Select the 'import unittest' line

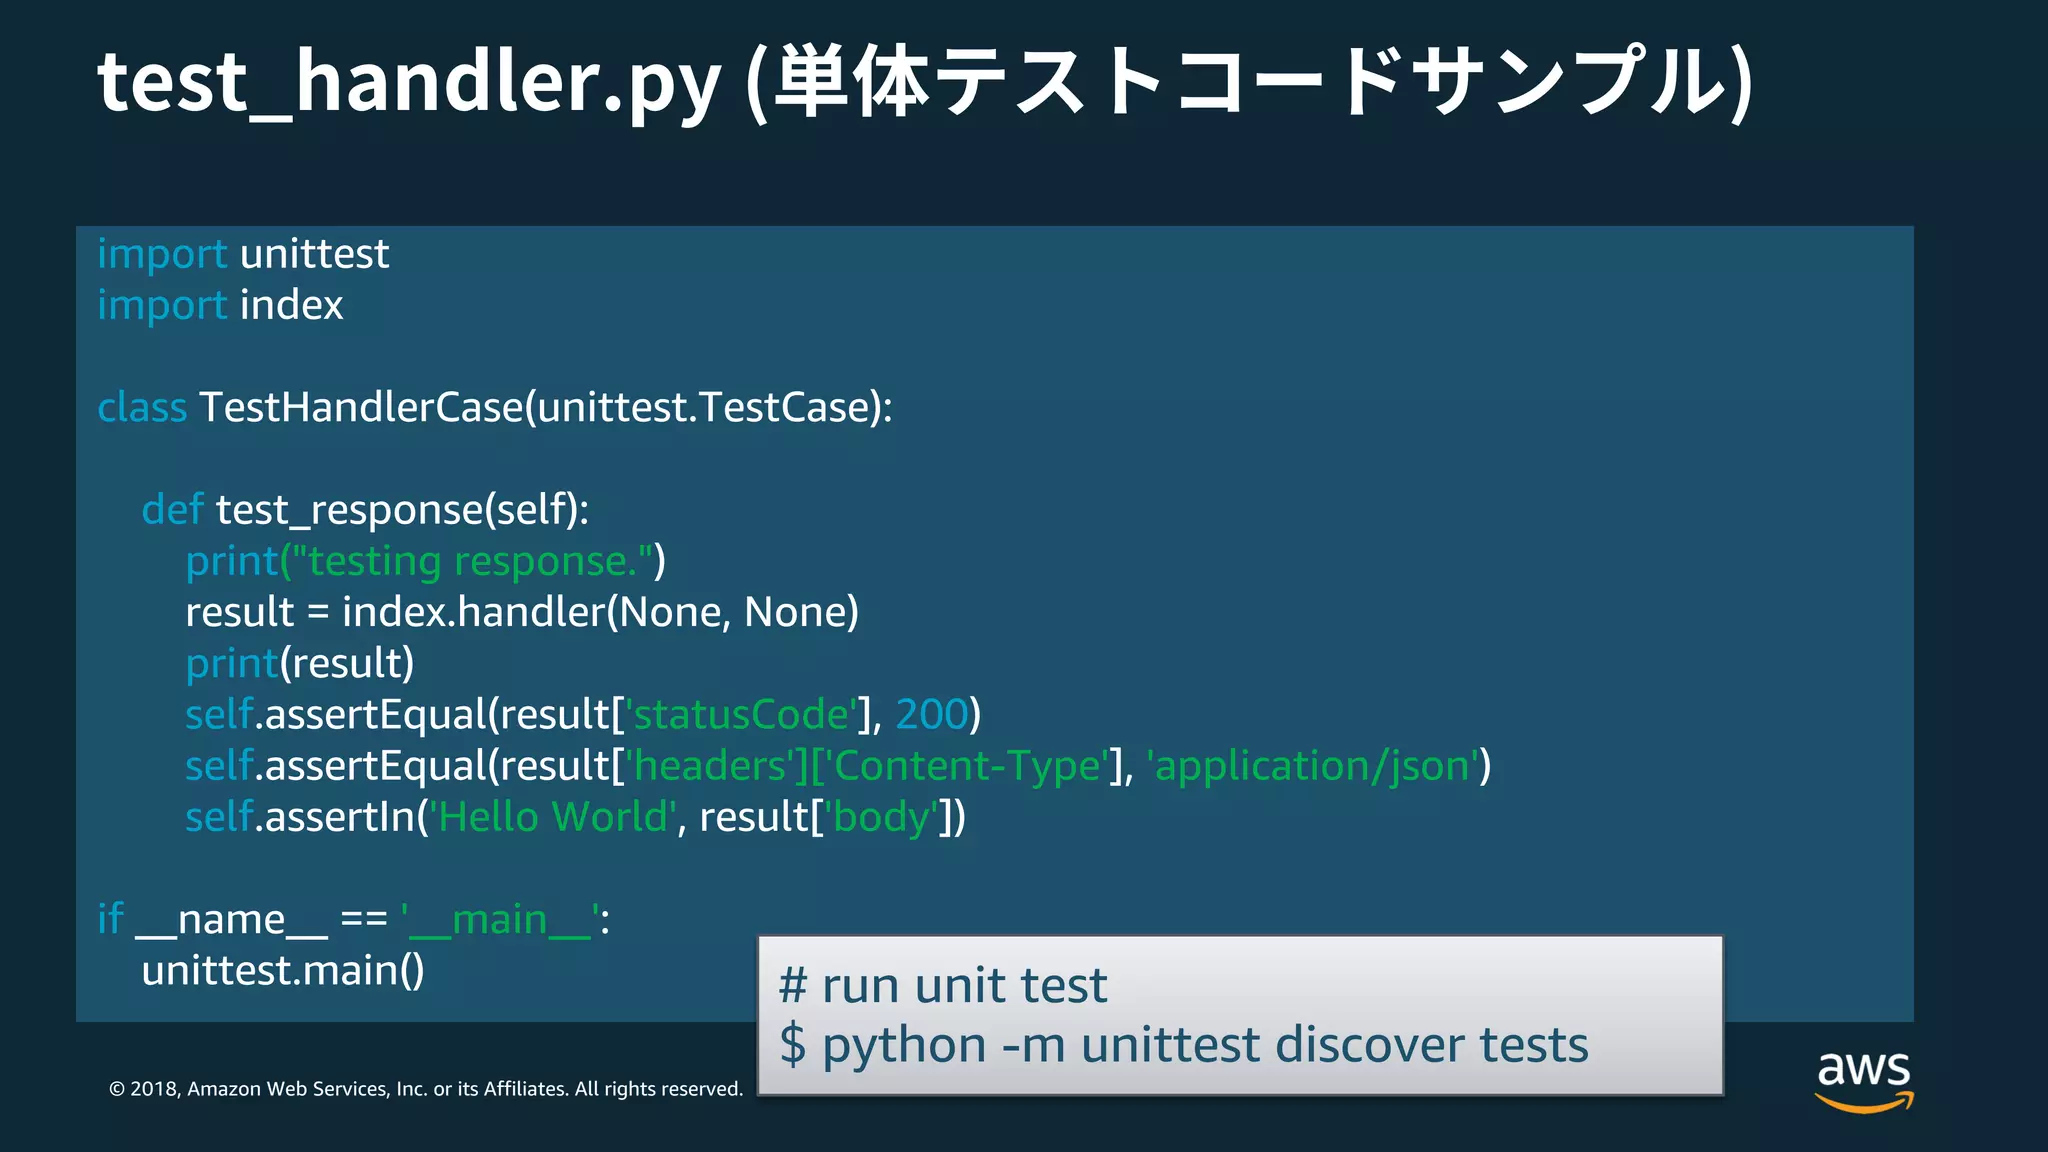pyautogui.click(x=243, y=254)
